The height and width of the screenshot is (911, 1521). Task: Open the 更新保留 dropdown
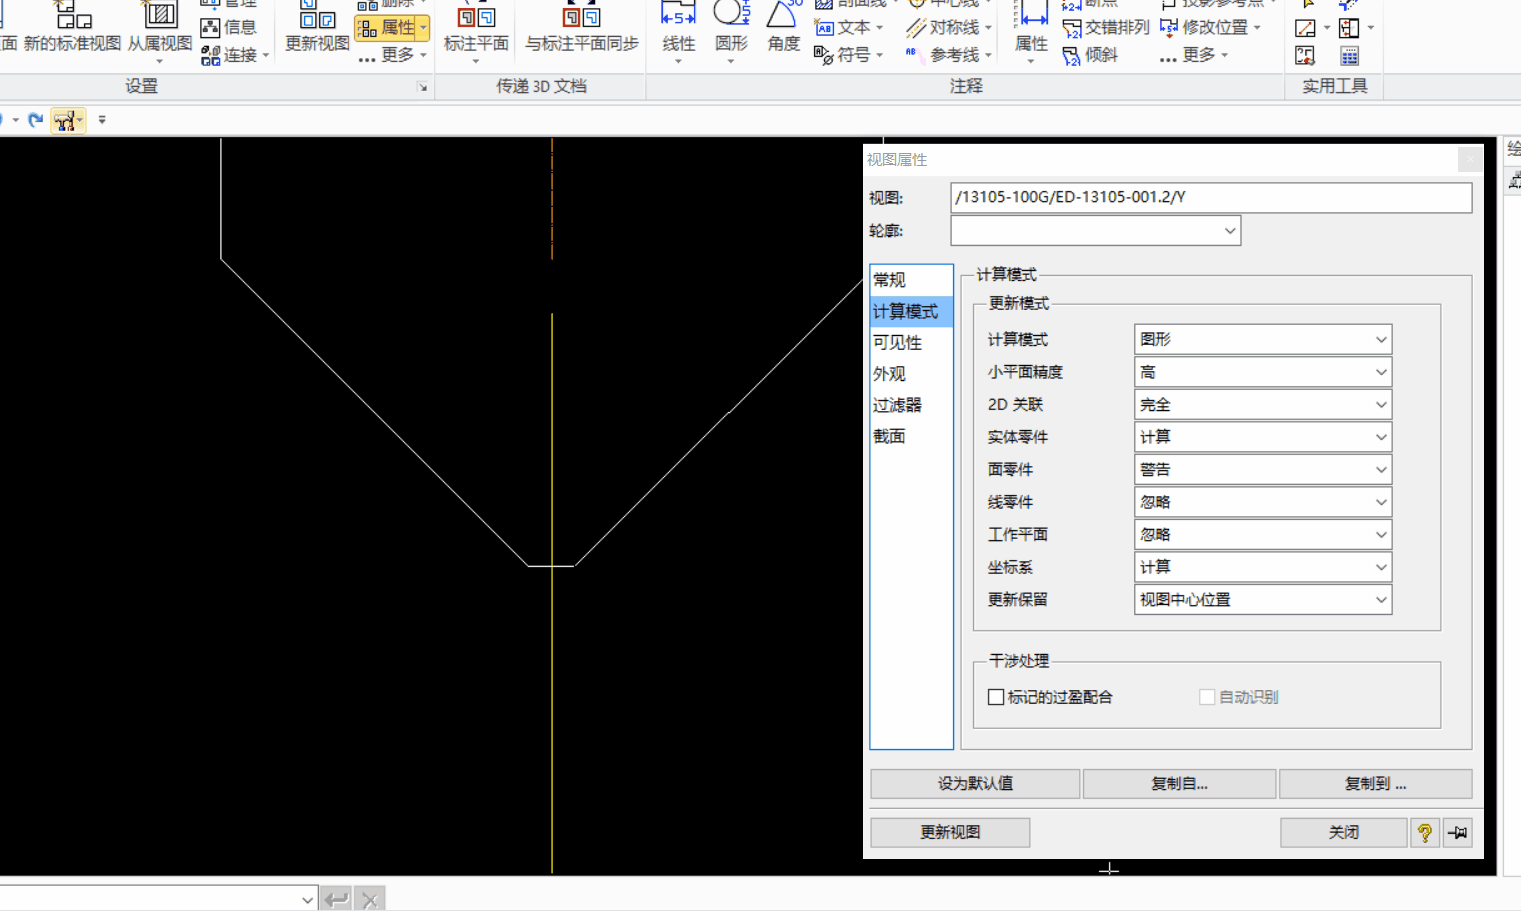(1263, 599)
